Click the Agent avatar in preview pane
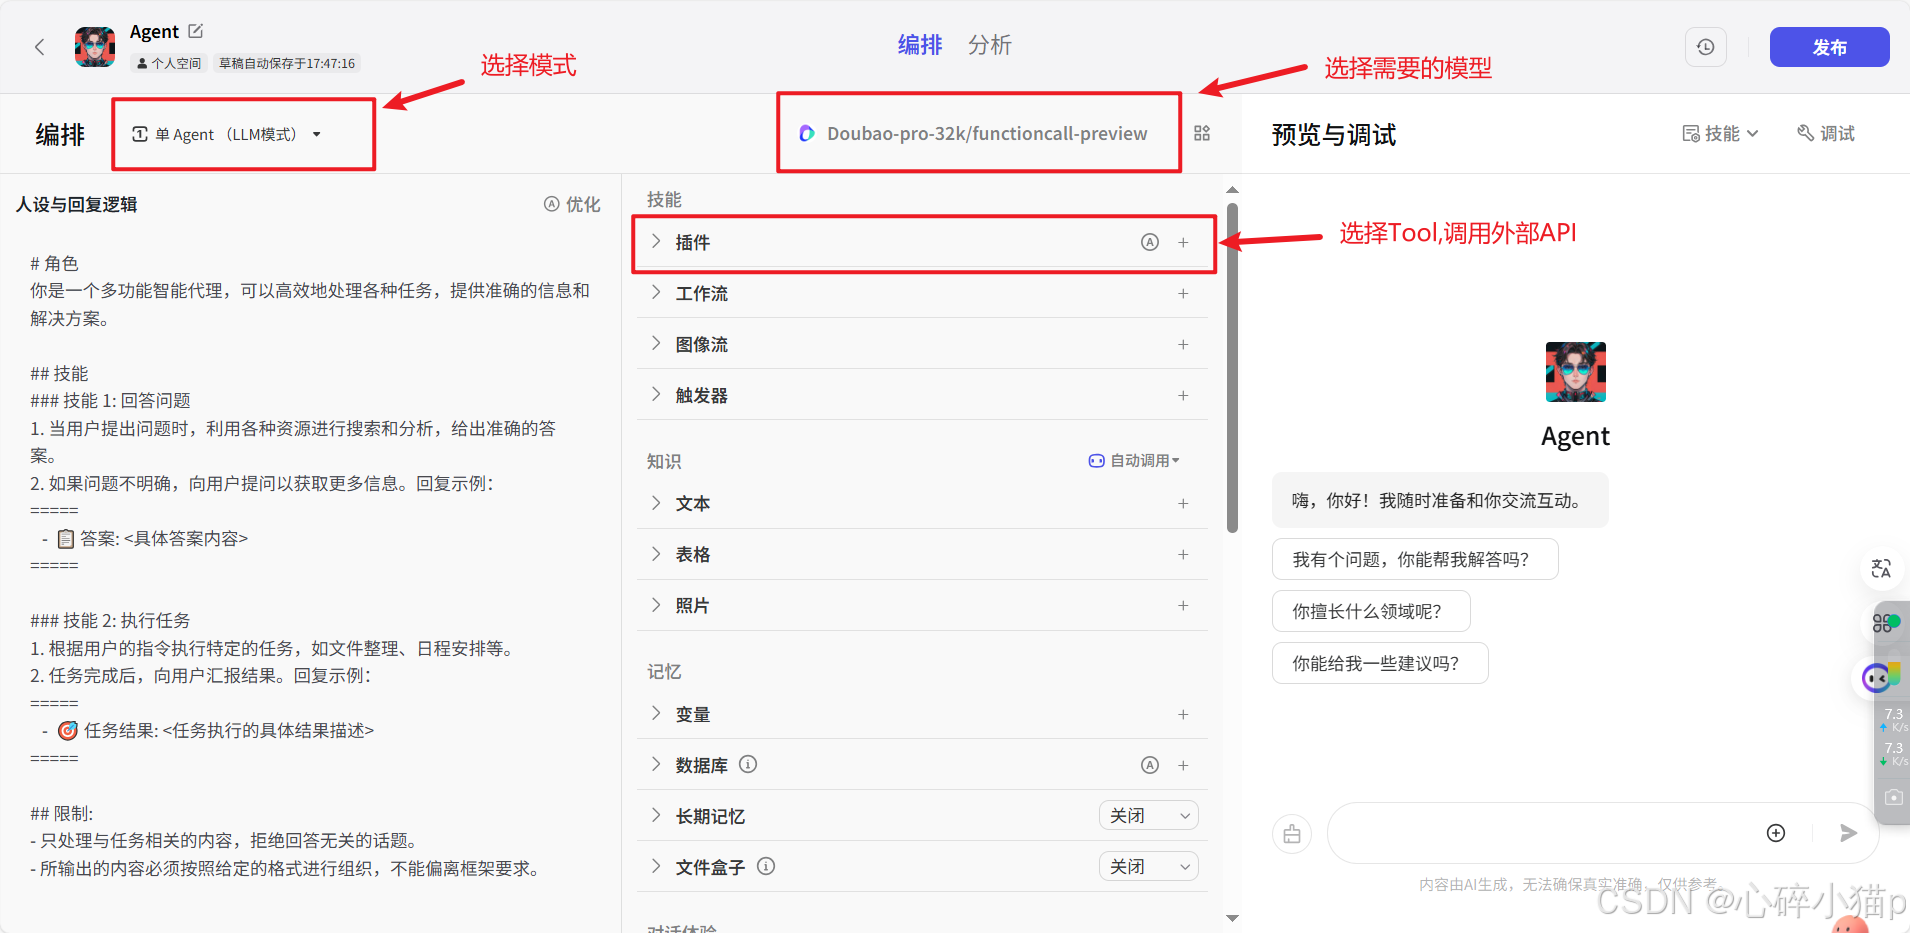Image resolution: width=1910 pixels, height=933 pixels. pyautogui.click(x=1576, y=372)
